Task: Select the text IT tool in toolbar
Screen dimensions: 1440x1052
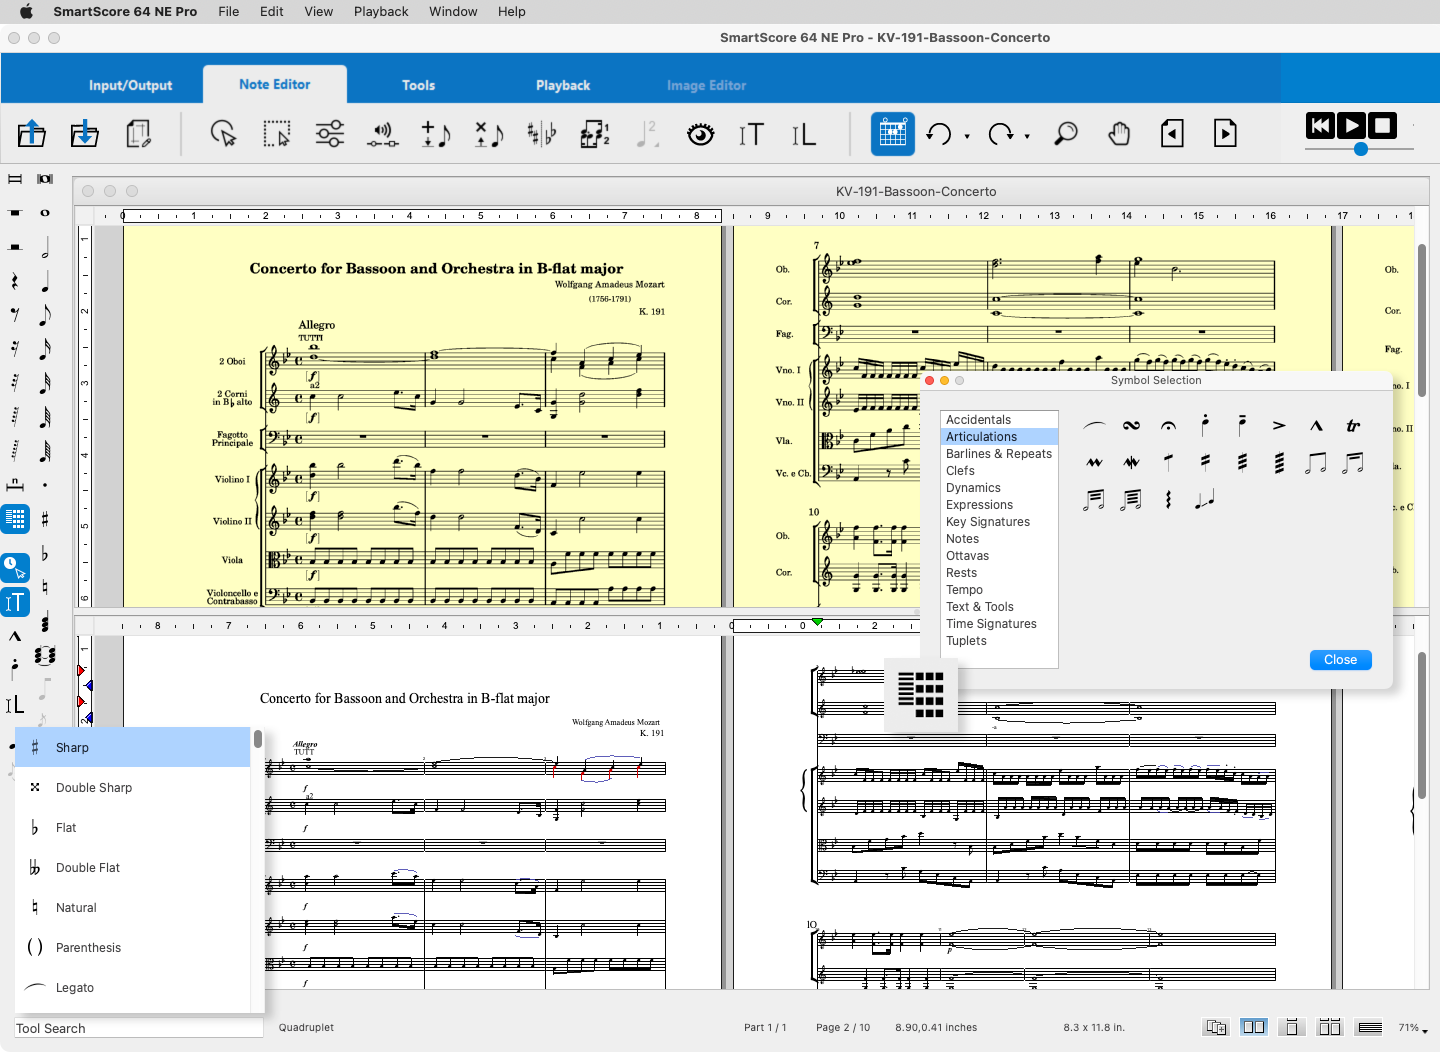Action: pyautogui.click(x=751, y=134)
